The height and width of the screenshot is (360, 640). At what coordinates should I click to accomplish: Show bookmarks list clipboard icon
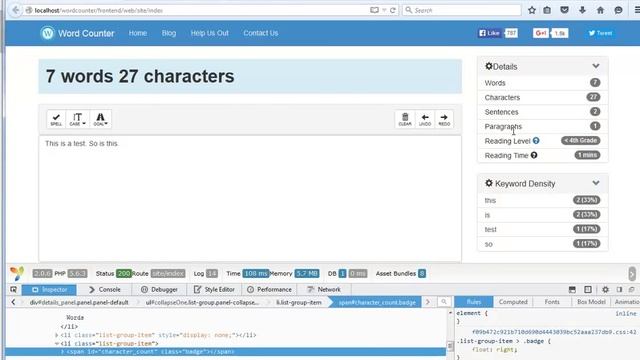pyautogui.click(x=547, y=10)
